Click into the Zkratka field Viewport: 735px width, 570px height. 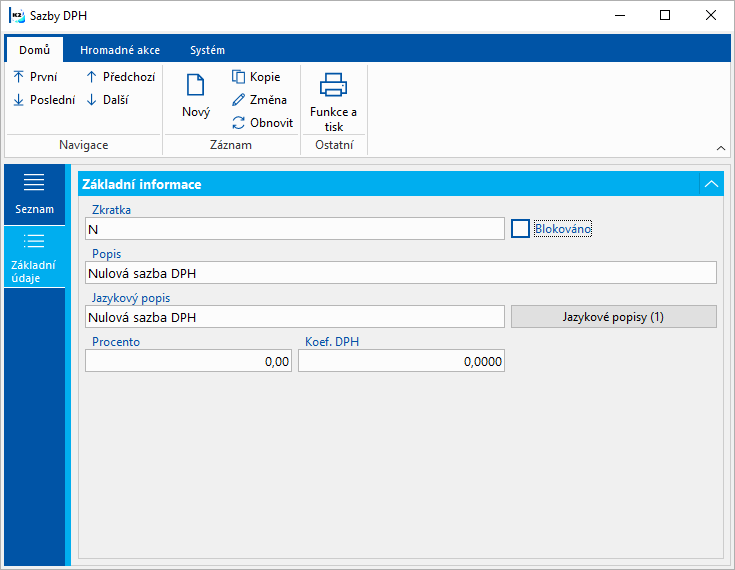[295, 229]
